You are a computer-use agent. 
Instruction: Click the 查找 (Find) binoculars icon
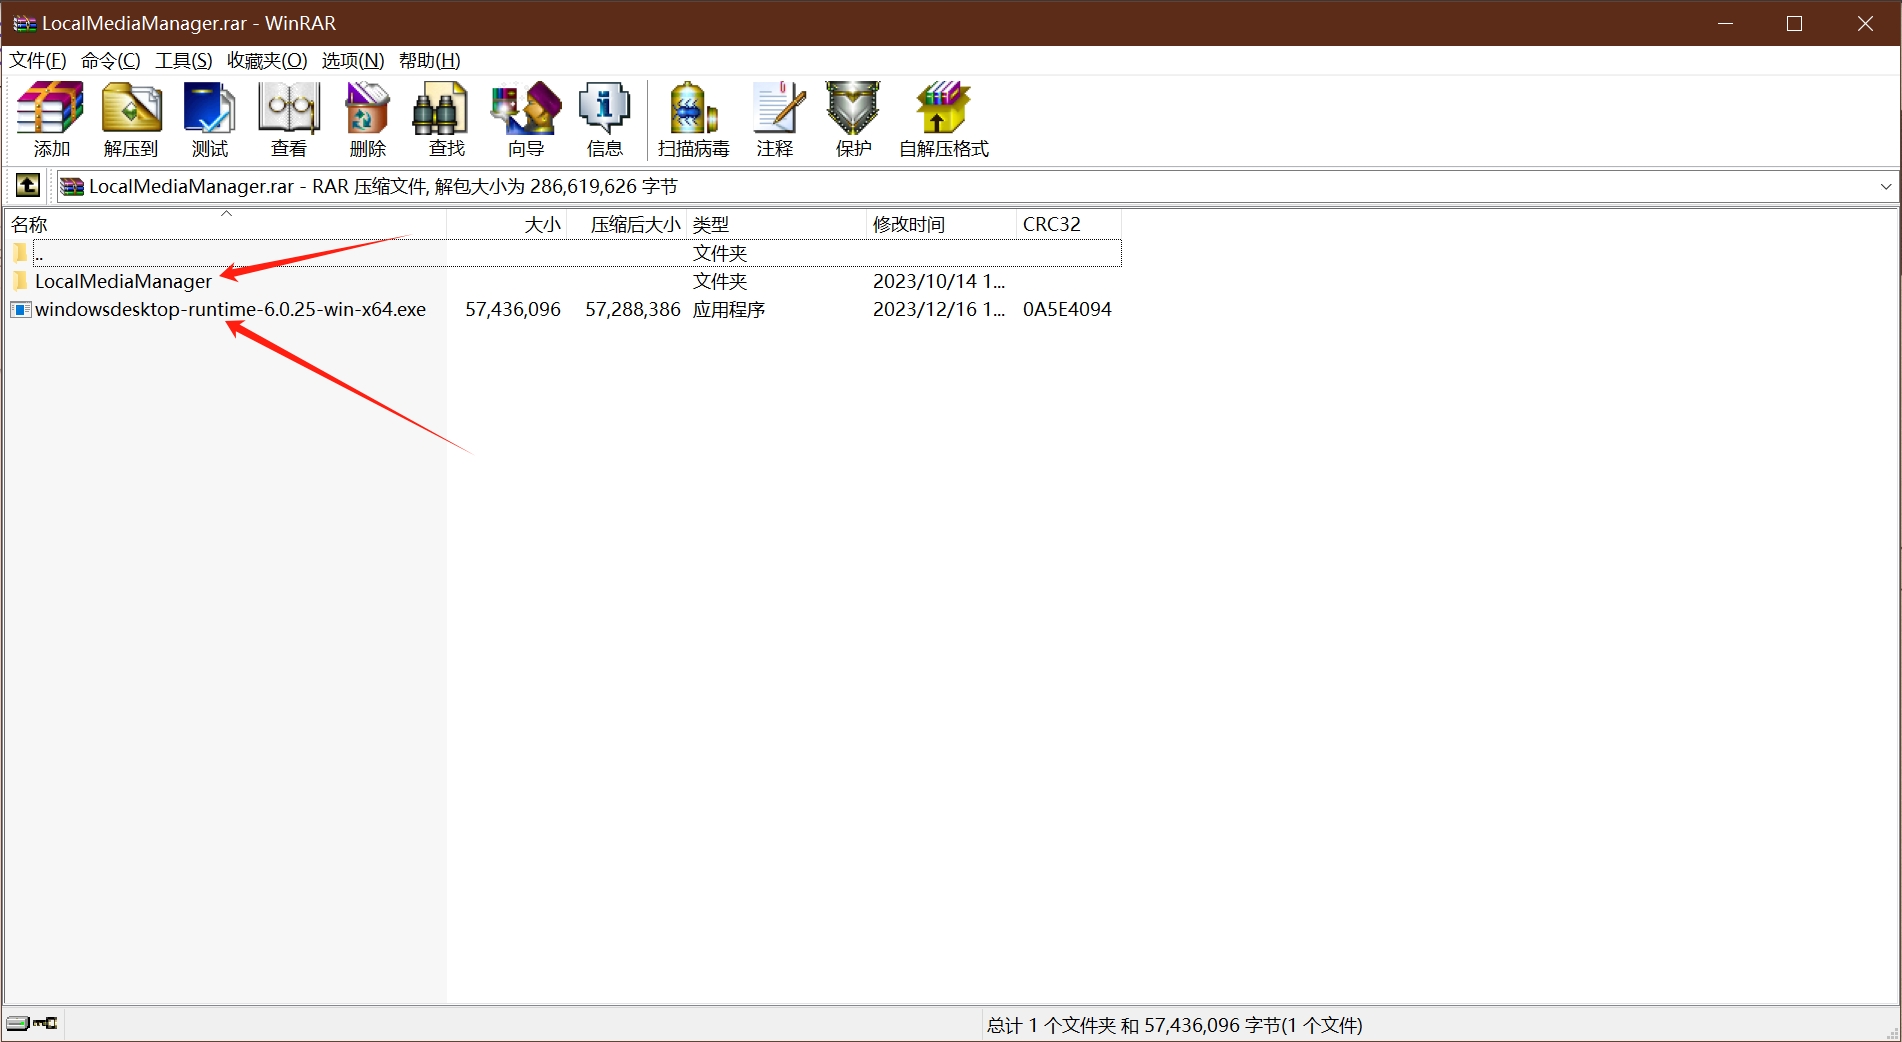(441, 108)
